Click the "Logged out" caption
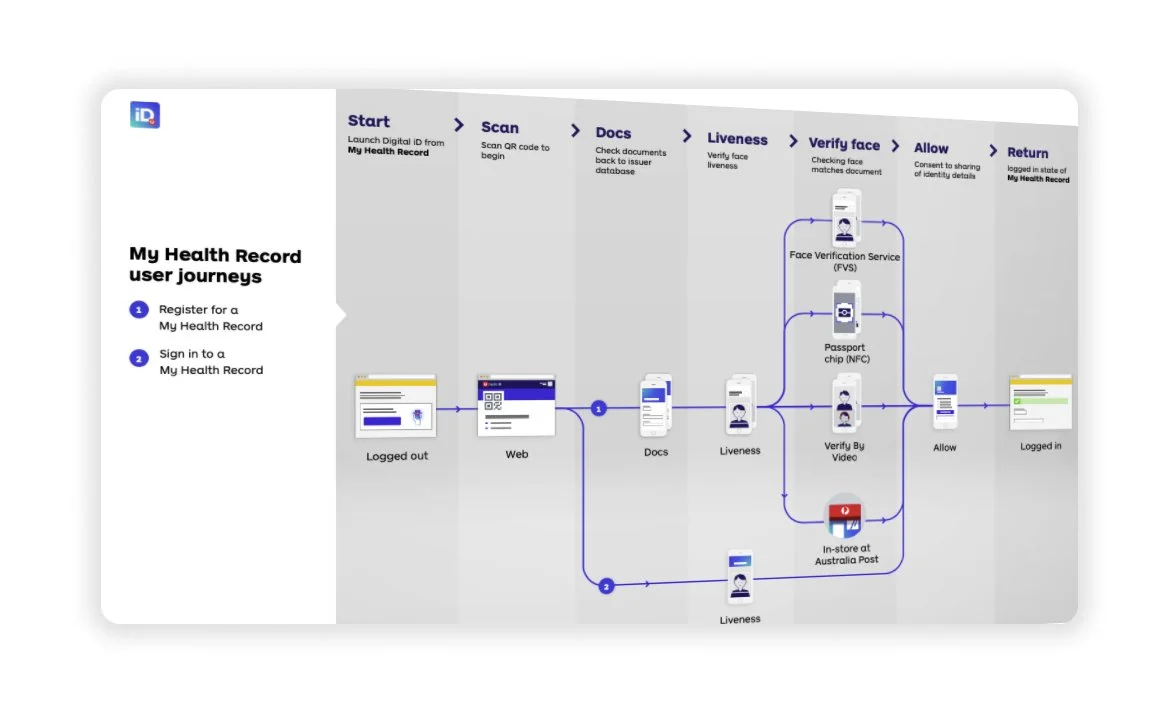The width and height of the screenshot is (1153, 705). pos(397,456)
